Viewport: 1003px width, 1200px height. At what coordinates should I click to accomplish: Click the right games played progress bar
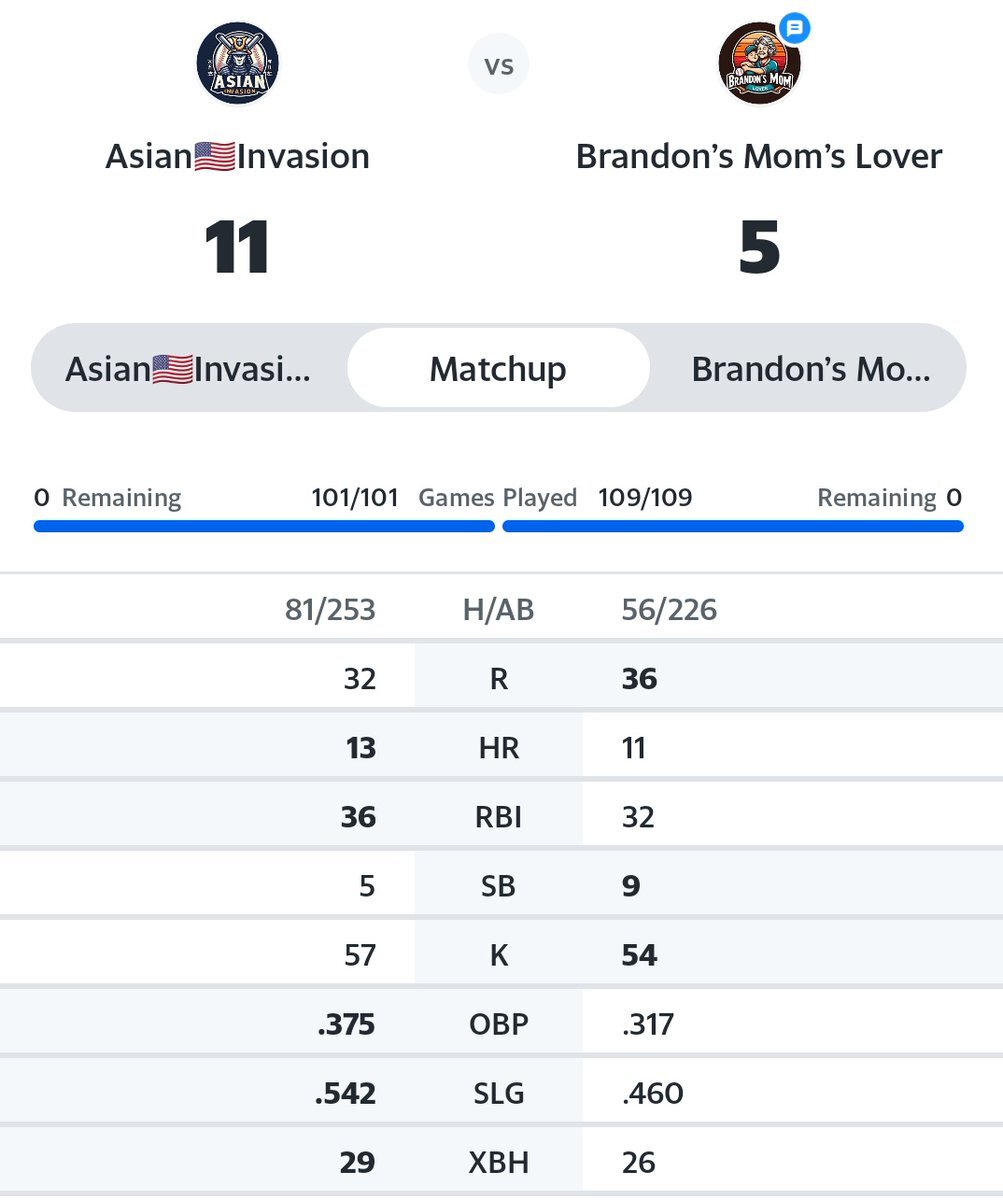pyautogui.click(x=733, y=526)
